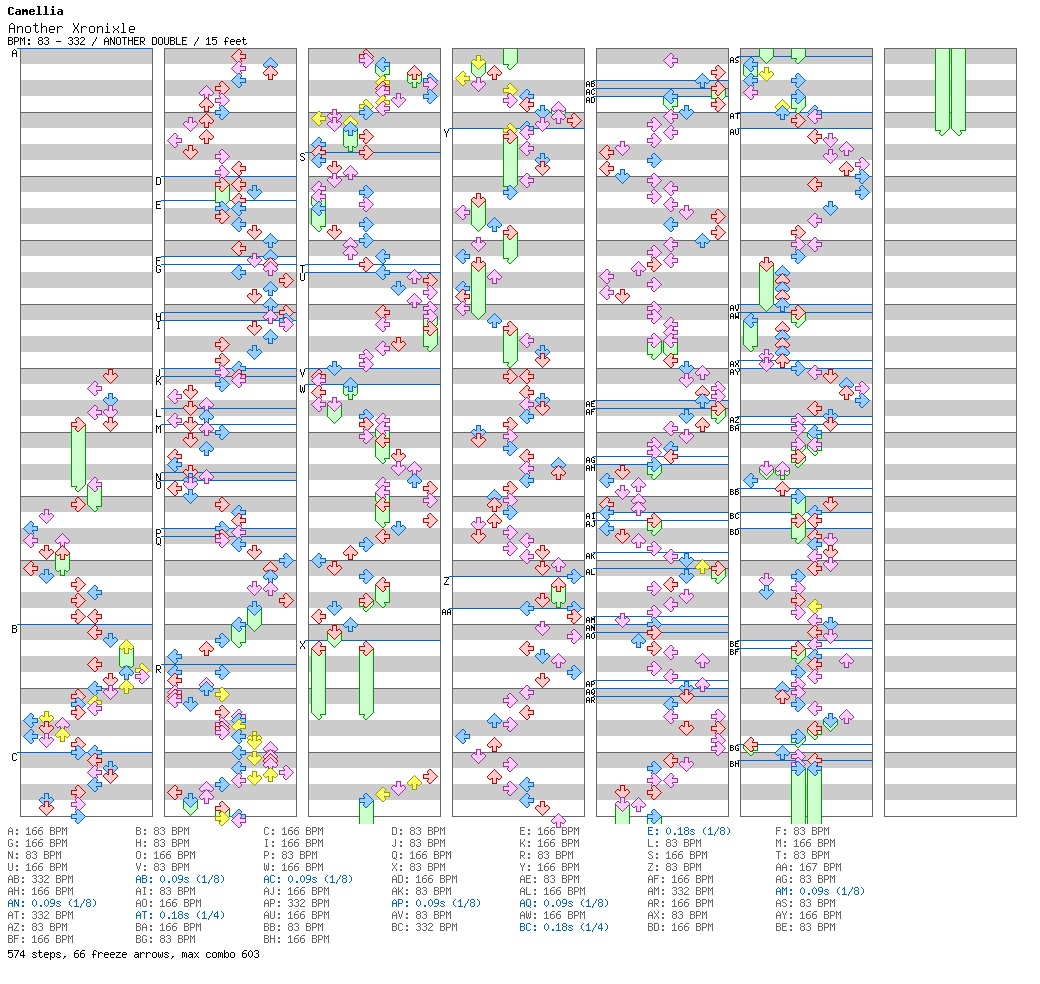Click the "BPM: 83 - 332 / ANOTHER DOUBLE / 15 feet" line
The width and height of the screenshot is (1040, 984).
127,41
